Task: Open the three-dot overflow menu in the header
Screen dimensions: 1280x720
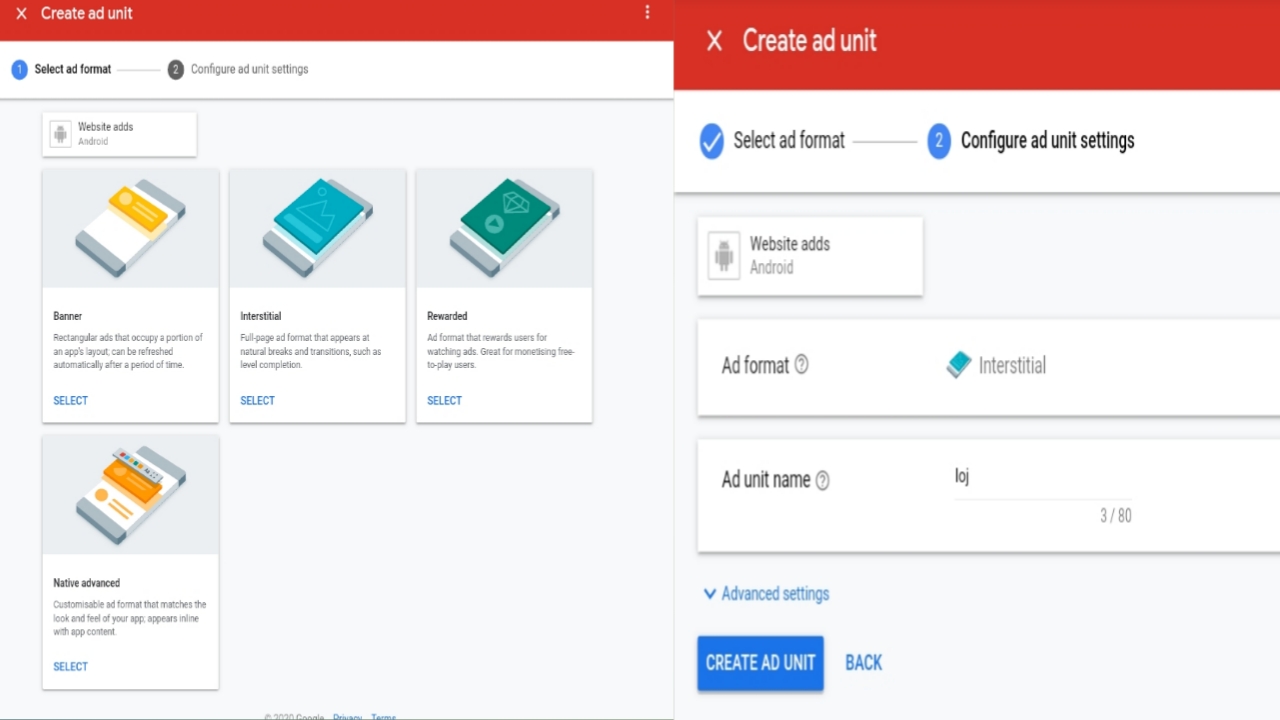Action: click(x=647, y=12)
